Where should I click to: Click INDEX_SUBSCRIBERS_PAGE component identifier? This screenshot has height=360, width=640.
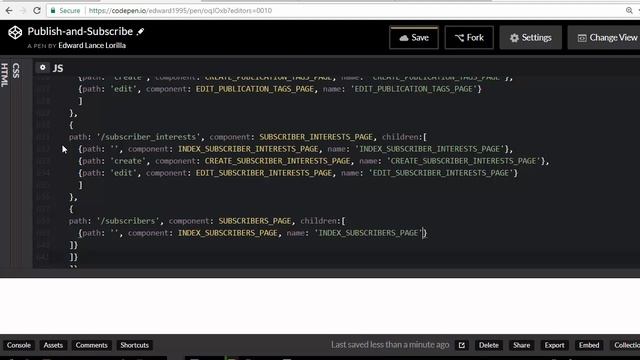[x=228, y=233]
